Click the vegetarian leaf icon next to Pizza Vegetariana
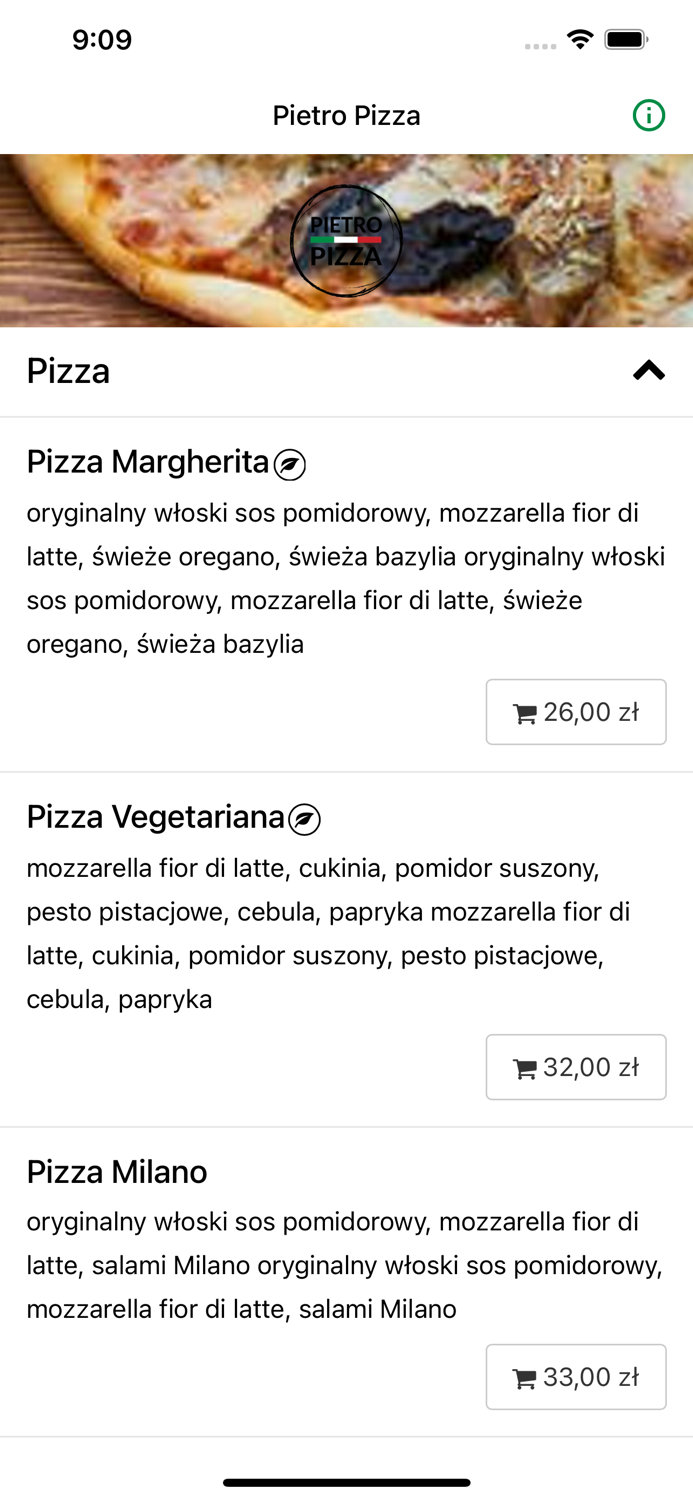Image resolution: width=693 pixels, height=1500 pixels. click(x=306, y=818)
